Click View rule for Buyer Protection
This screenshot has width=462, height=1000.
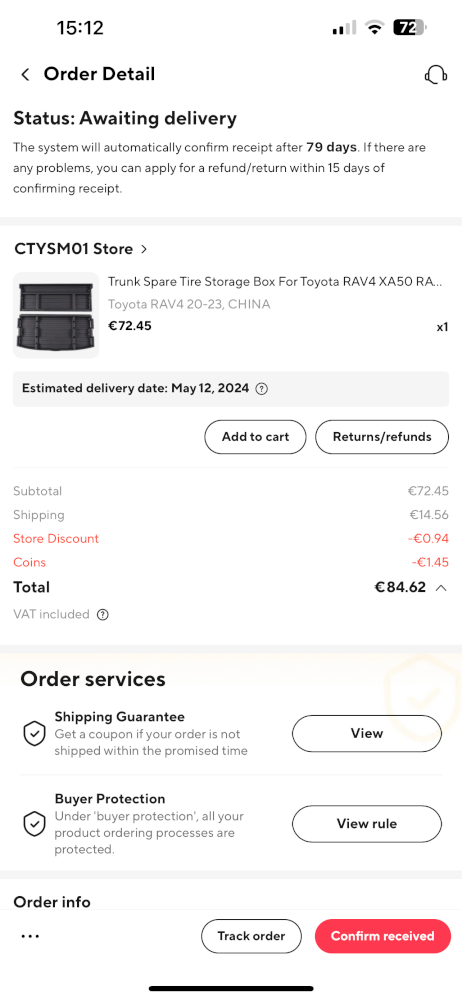[367, 824]
